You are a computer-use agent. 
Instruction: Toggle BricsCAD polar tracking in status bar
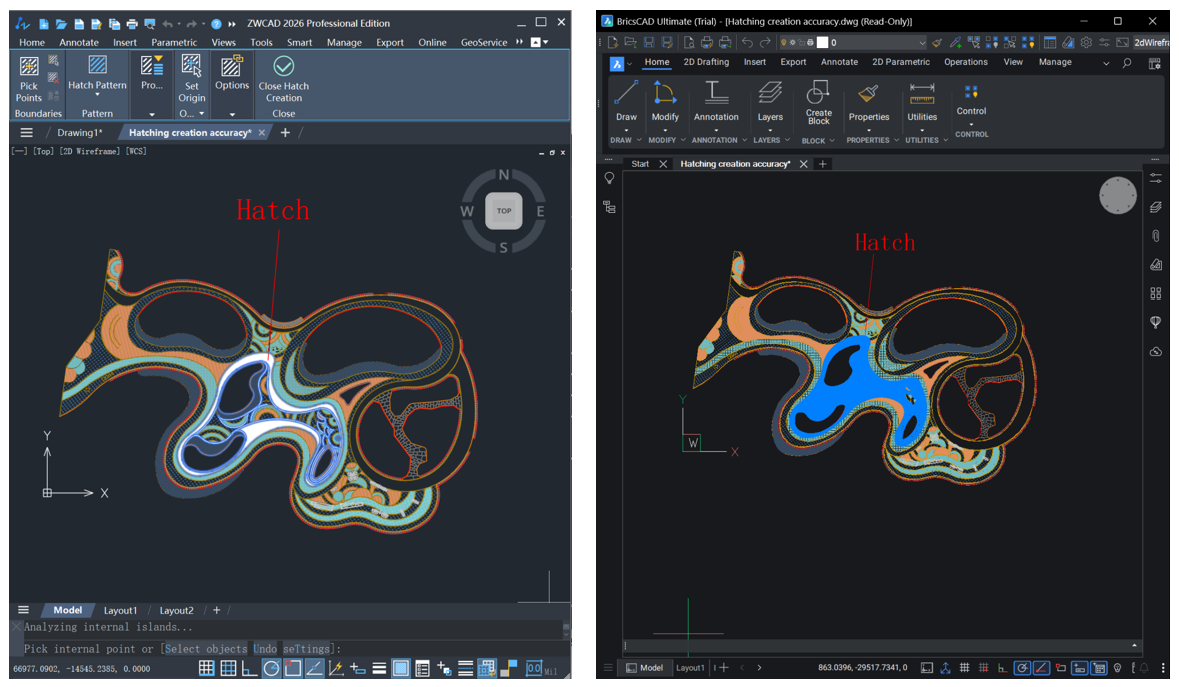(x=1022, y=667)
